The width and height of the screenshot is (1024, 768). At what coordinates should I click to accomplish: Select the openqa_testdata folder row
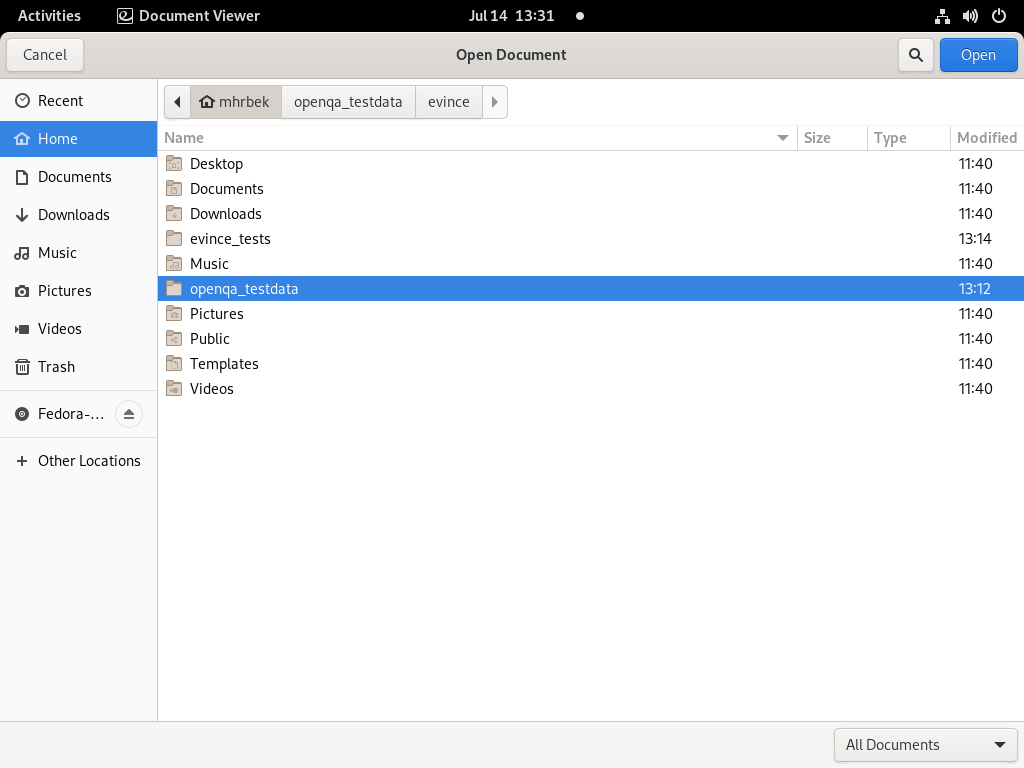(590, 289)
